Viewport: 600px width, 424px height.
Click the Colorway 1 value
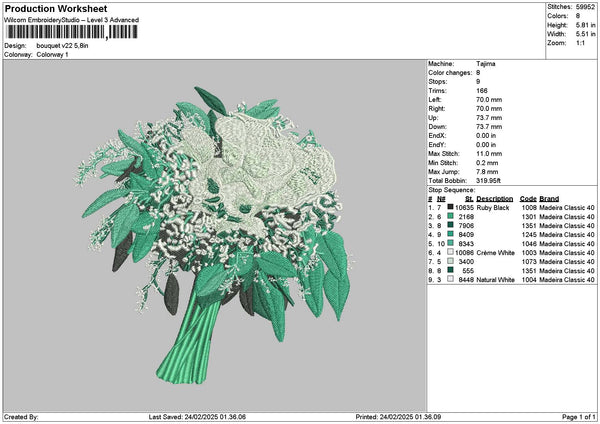[50, 53]
